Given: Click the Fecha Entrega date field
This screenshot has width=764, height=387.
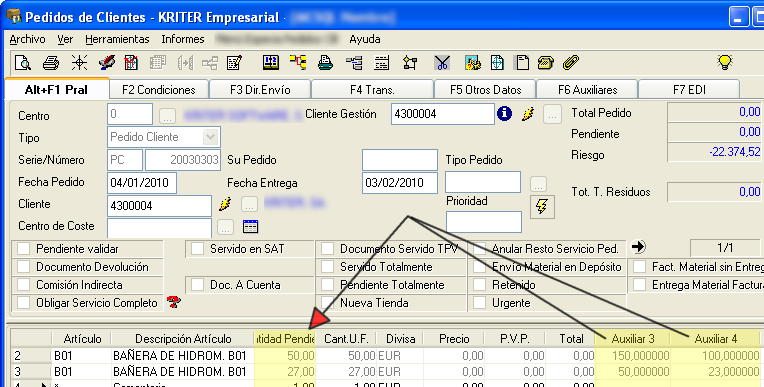Looking at the screenshot, I should pos(400,183).
